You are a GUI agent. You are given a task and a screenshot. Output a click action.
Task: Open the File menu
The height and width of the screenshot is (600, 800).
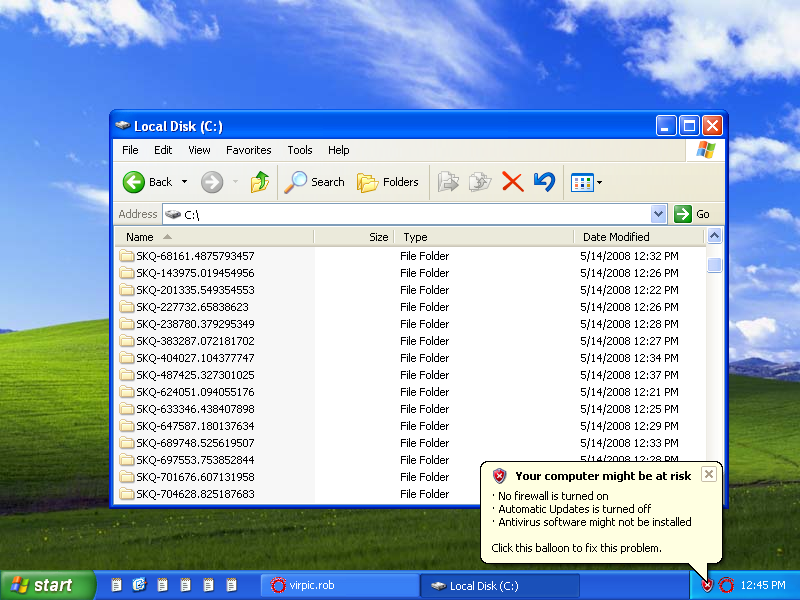pyautogui.click(x=130, y=150)
